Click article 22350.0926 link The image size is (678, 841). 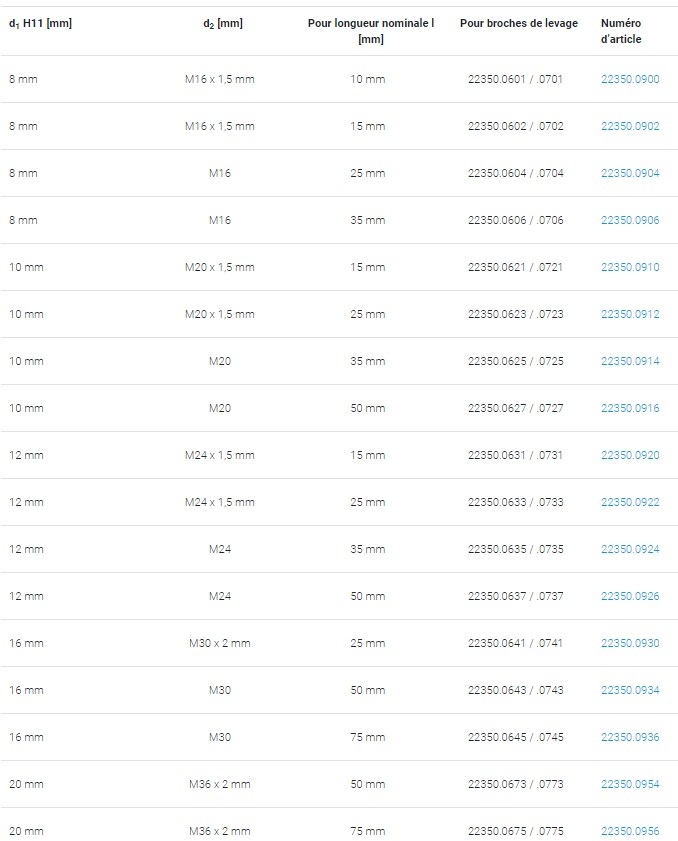630,596
